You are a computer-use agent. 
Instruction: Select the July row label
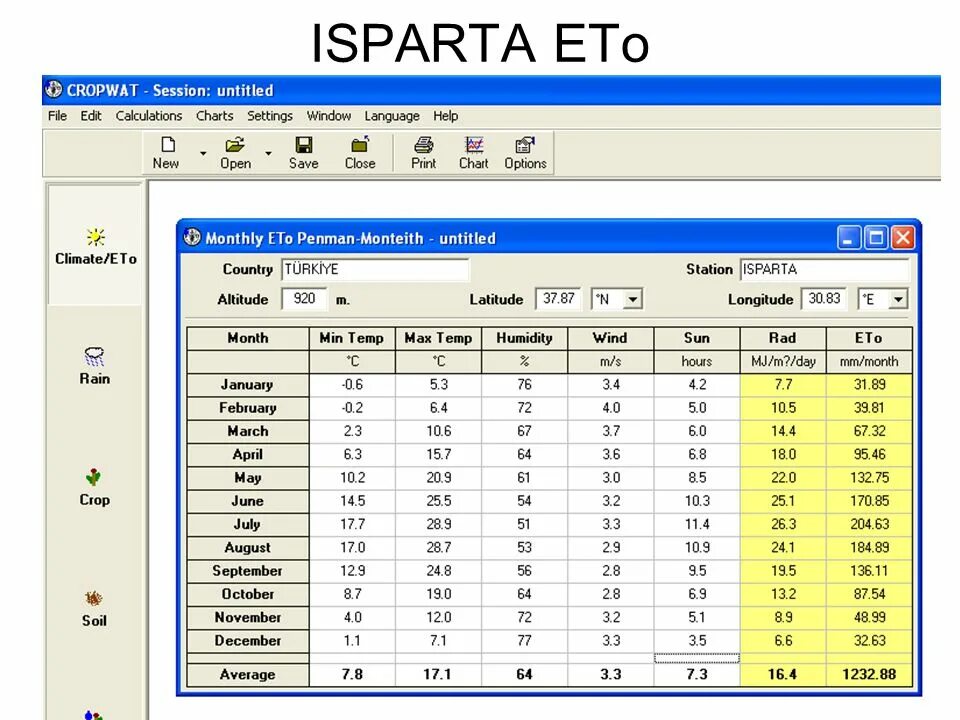(248, 524)
